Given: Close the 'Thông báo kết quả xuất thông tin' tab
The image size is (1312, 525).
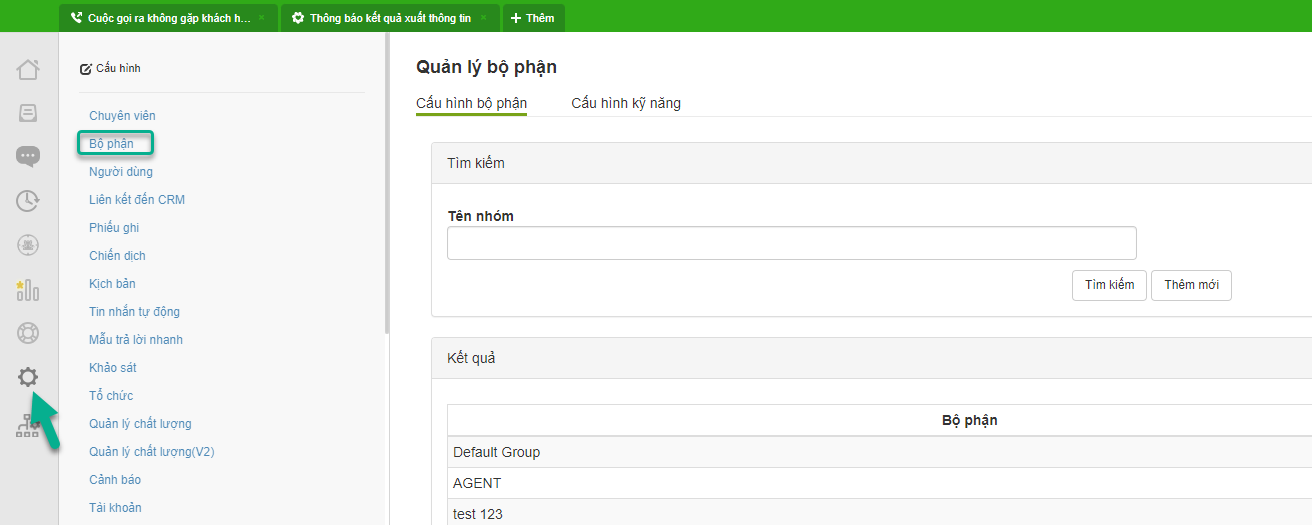Looking at the screenshot, I should pyautogui.click(x=484, y=18).
